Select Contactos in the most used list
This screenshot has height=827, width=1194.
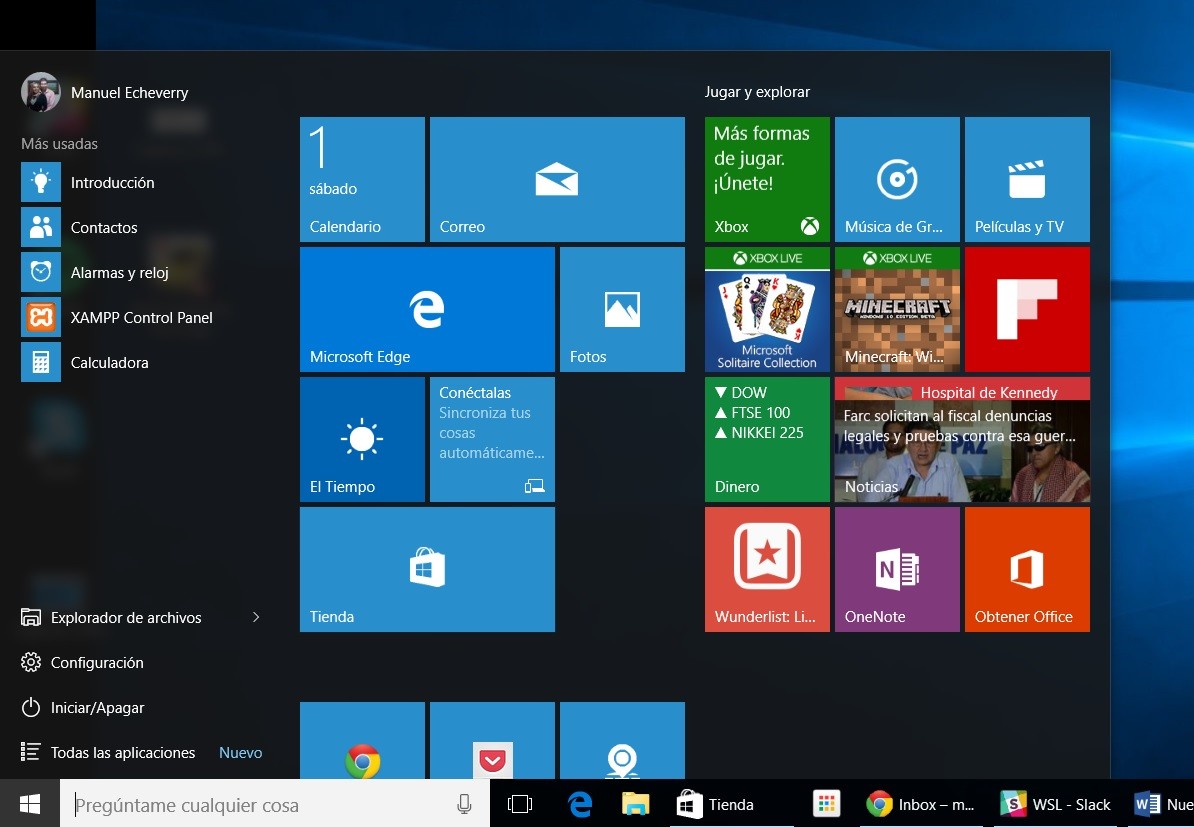pos(102,227)
